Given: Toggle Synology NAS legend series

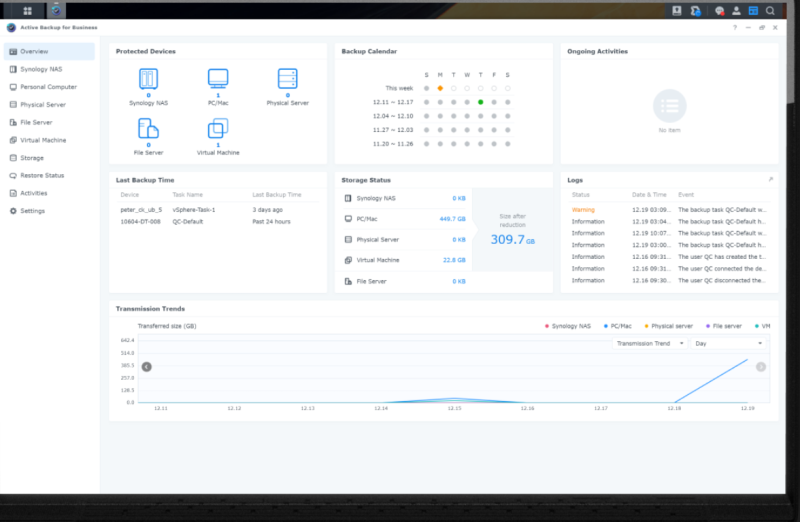Looking at the screenshot, I should pos(568,326).
